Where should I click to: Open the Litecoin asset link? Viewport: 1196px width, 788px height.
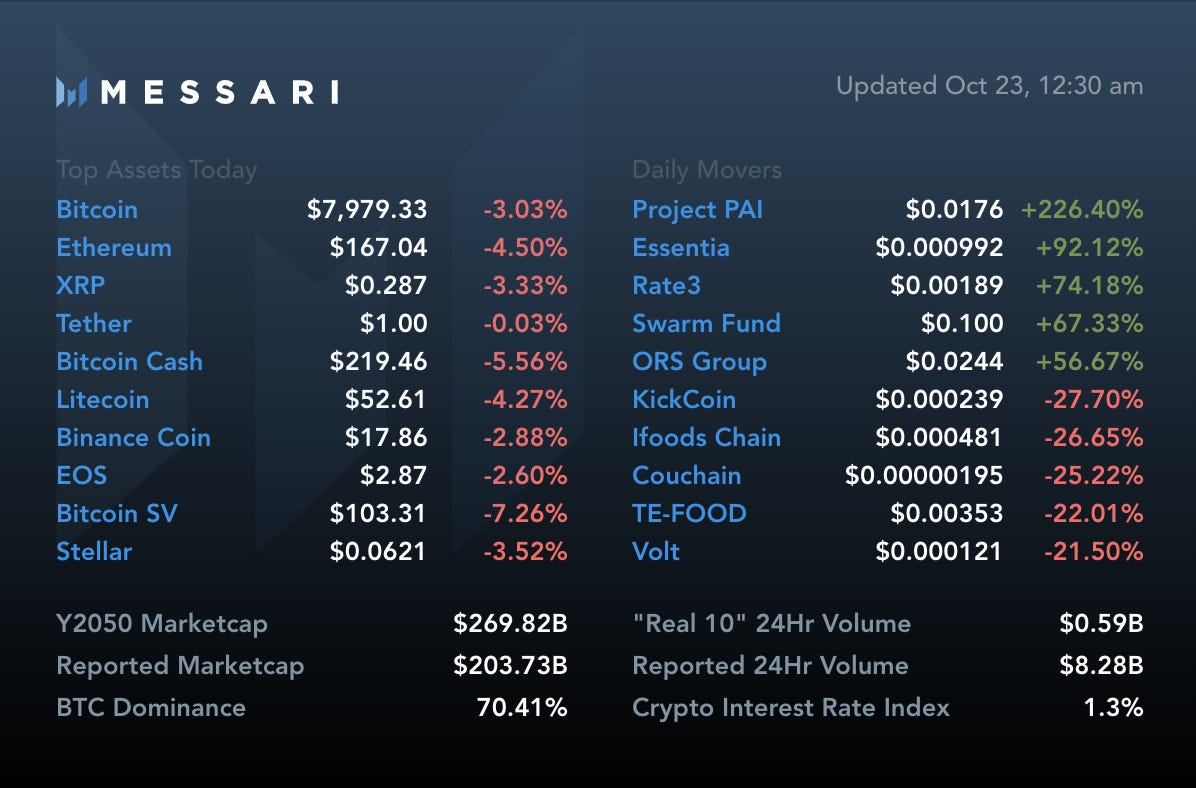click(103, 400)
